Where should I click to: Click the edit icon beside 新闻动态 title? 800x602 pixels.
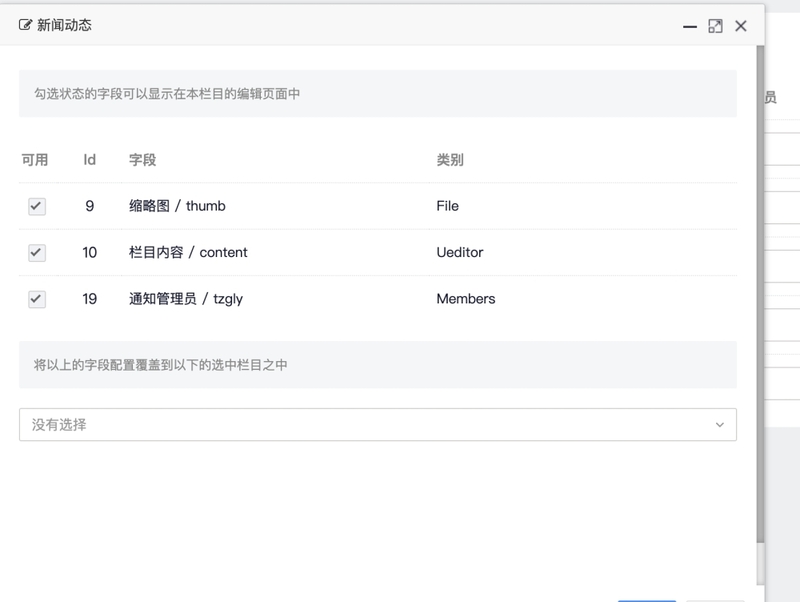(25, 25)
